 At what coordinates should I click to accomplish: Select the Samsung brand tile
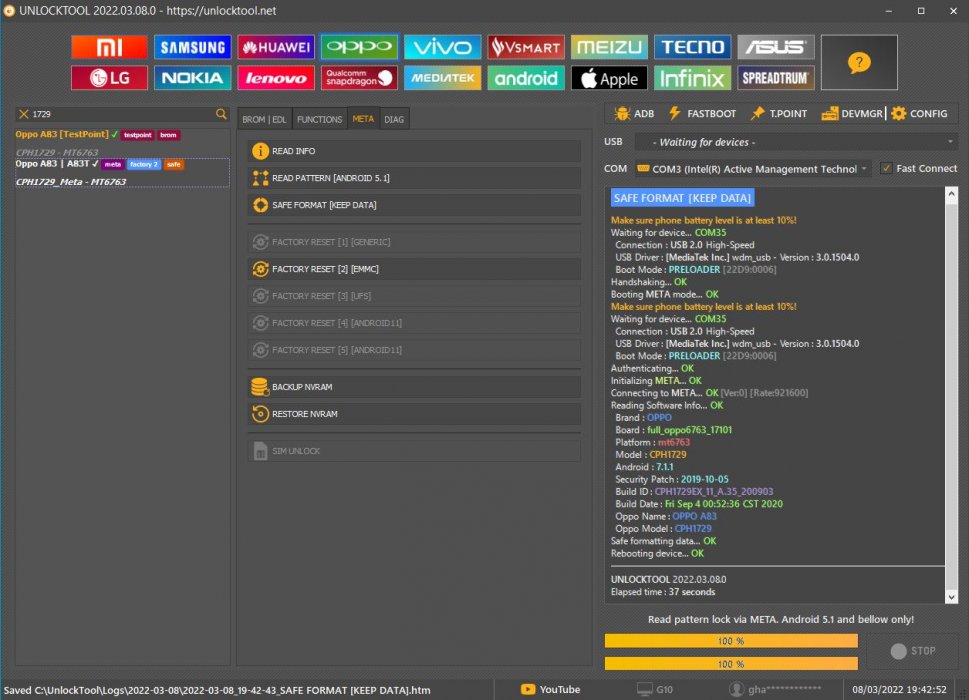pos(192,47)
